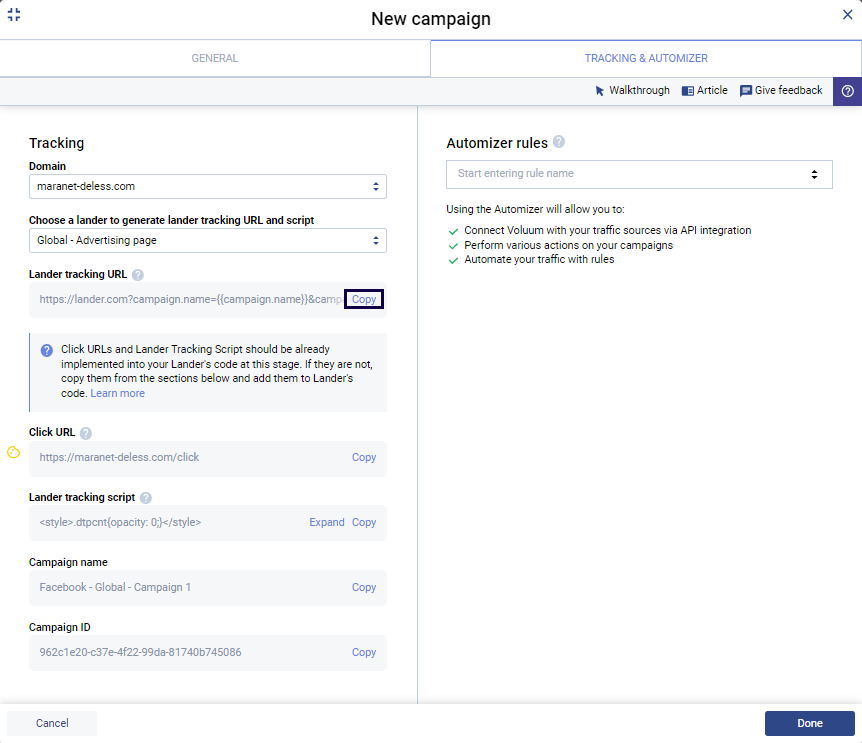This screenshot has width=862, height=743.
Task: Expand the lander selection dropdown
Action: (x=208, y=240)
